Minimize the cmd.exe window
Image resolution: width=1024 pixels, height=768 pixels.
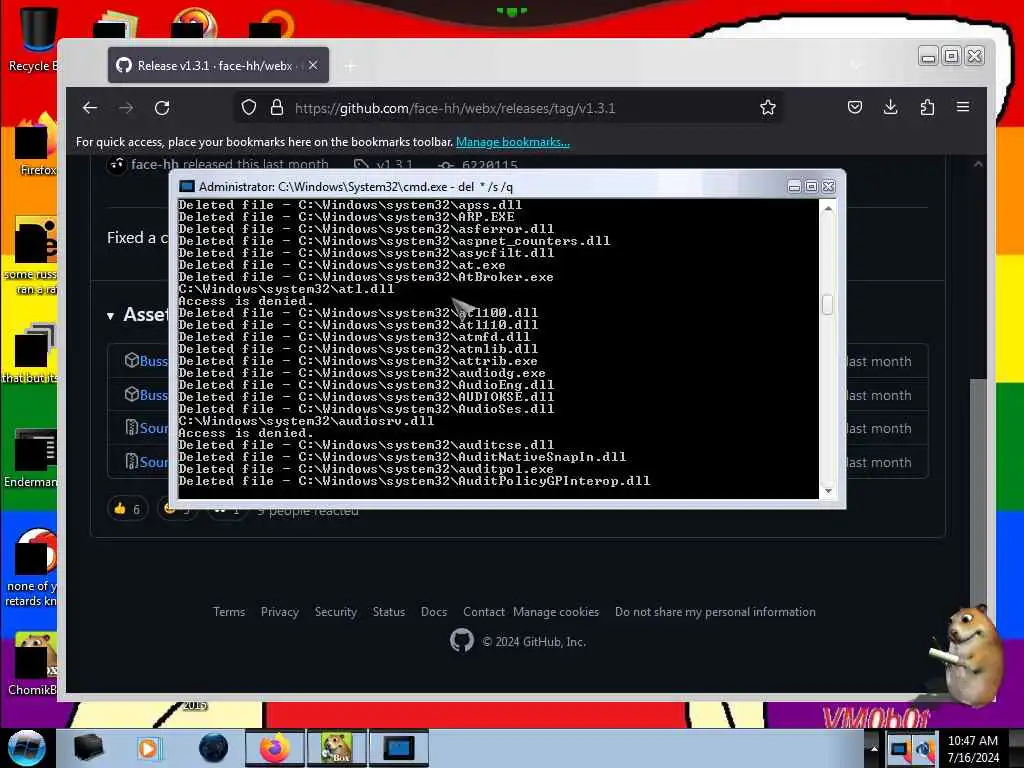[x=794, y=187]
